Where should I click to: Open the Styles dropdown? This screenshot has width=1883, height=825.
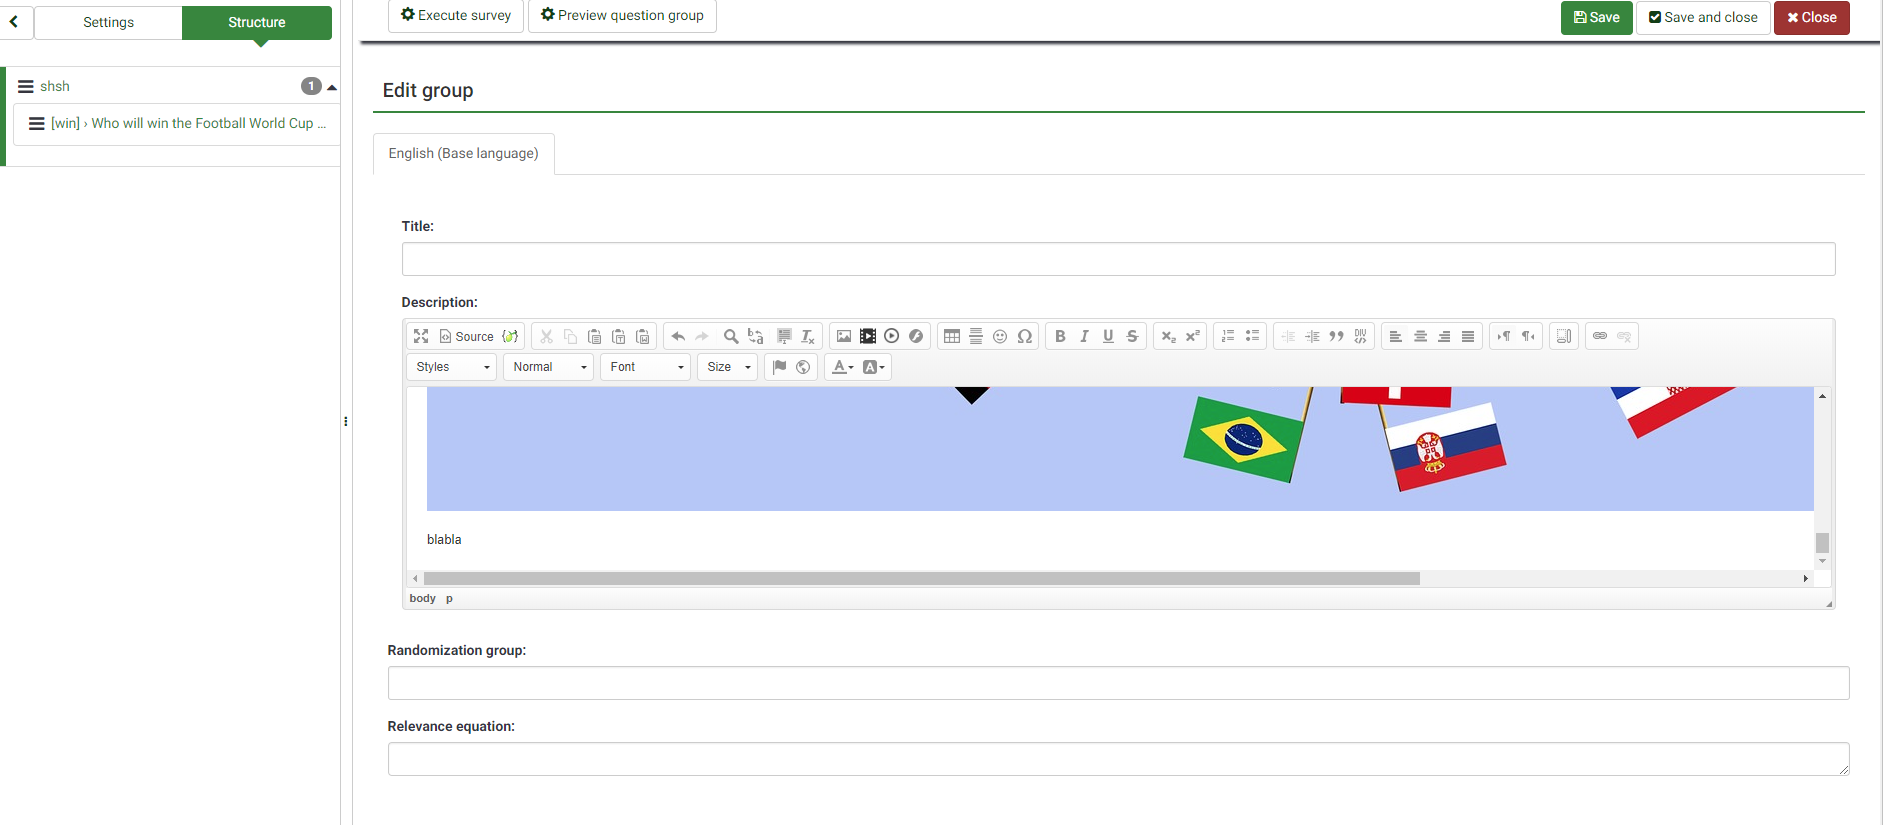pyautogui.click(x=452, y=367)
